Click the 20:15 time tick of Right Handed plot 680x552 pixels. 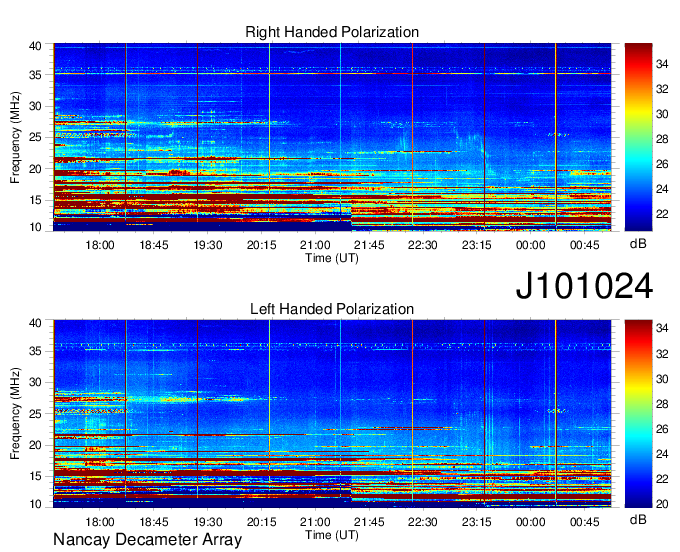coord(261,245)
